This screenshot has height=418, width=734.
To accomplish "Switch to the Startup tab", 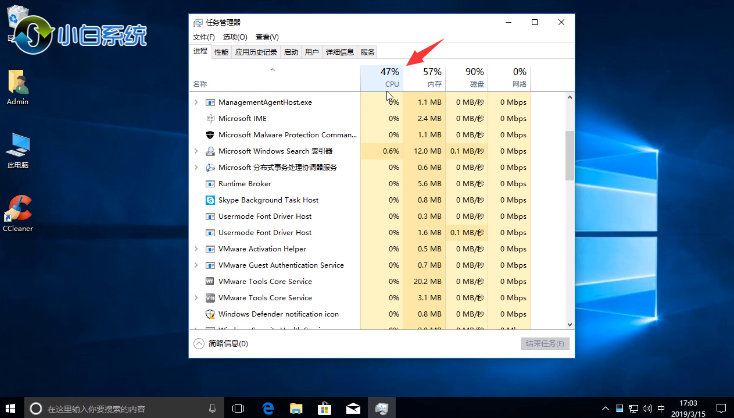I will pos(291,52).
